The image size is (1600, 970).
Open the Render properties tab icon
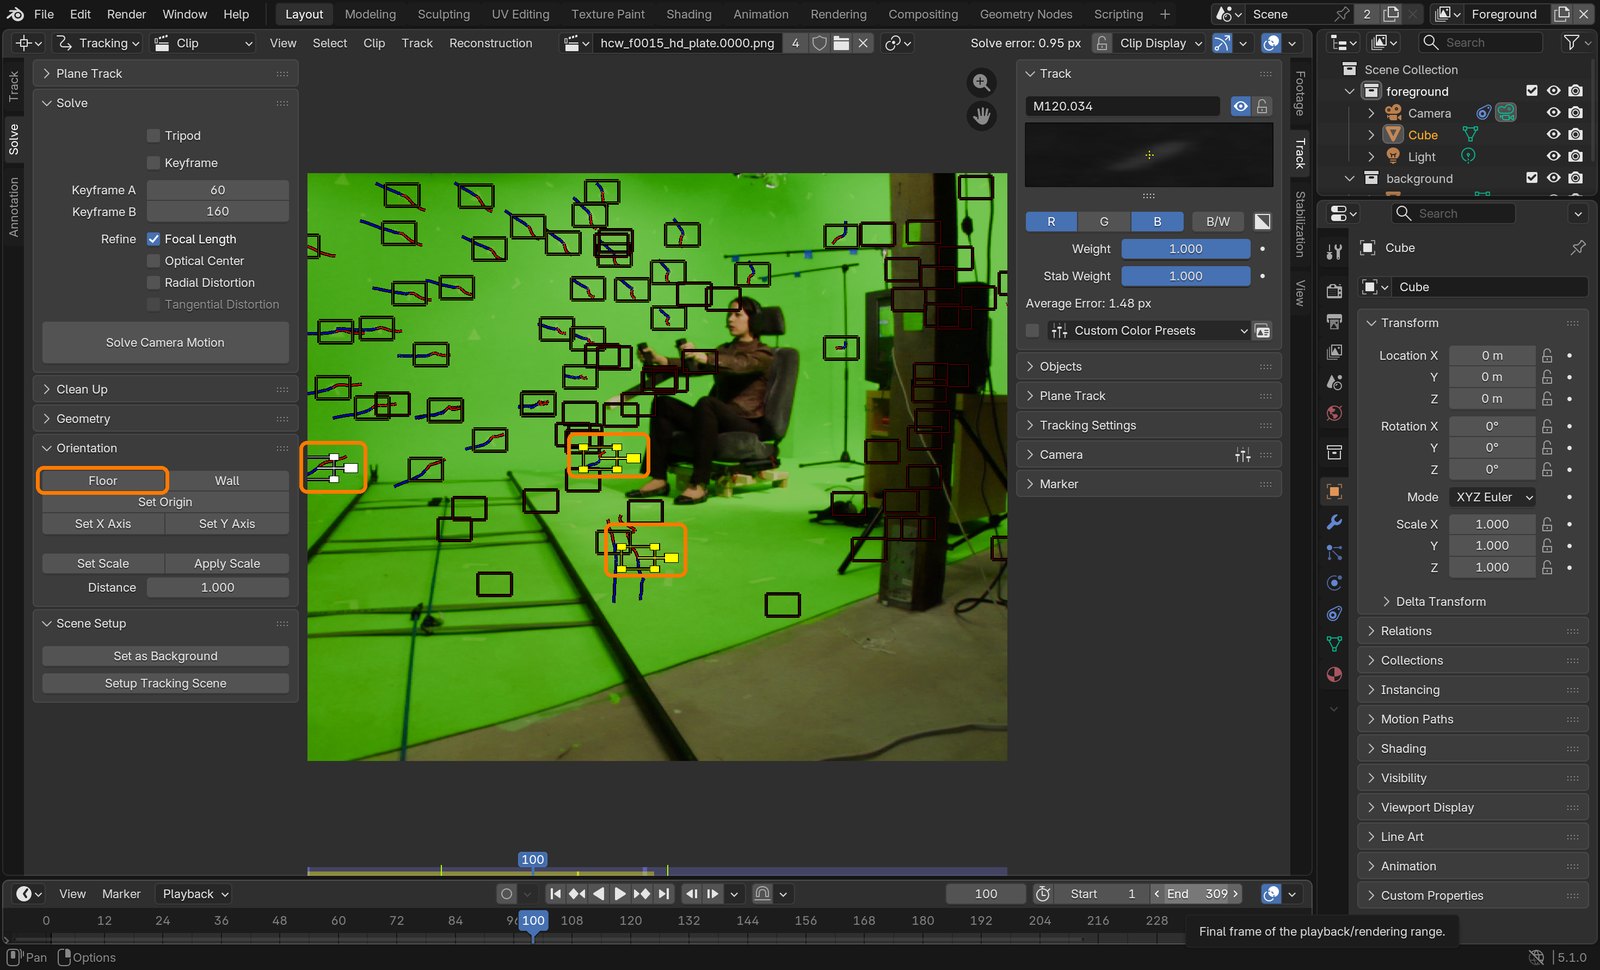[x=1334, y=290]
